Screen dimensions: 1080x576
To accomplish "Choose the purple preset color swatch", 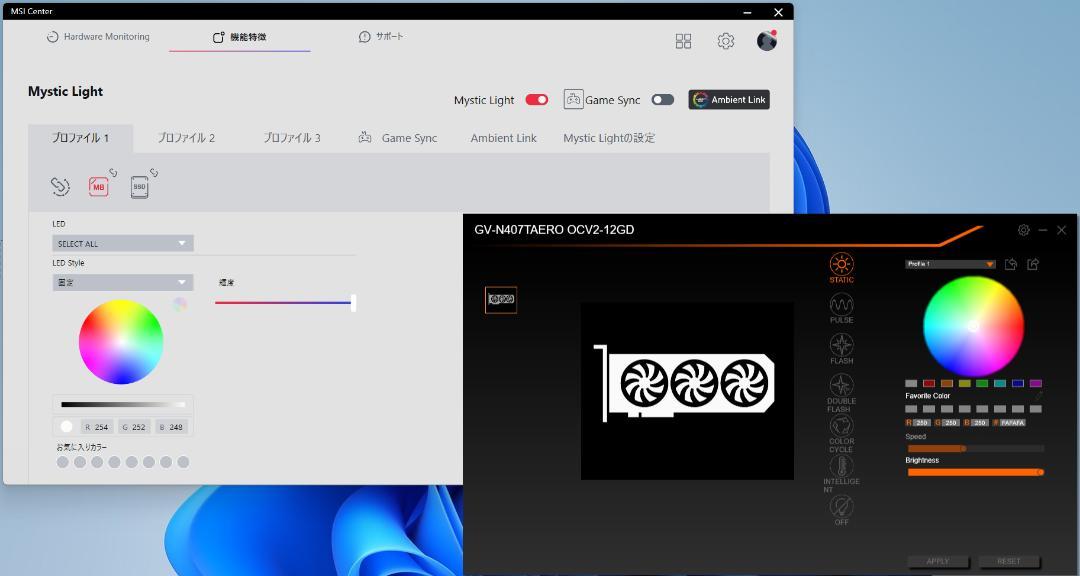I will (1036, 383).
